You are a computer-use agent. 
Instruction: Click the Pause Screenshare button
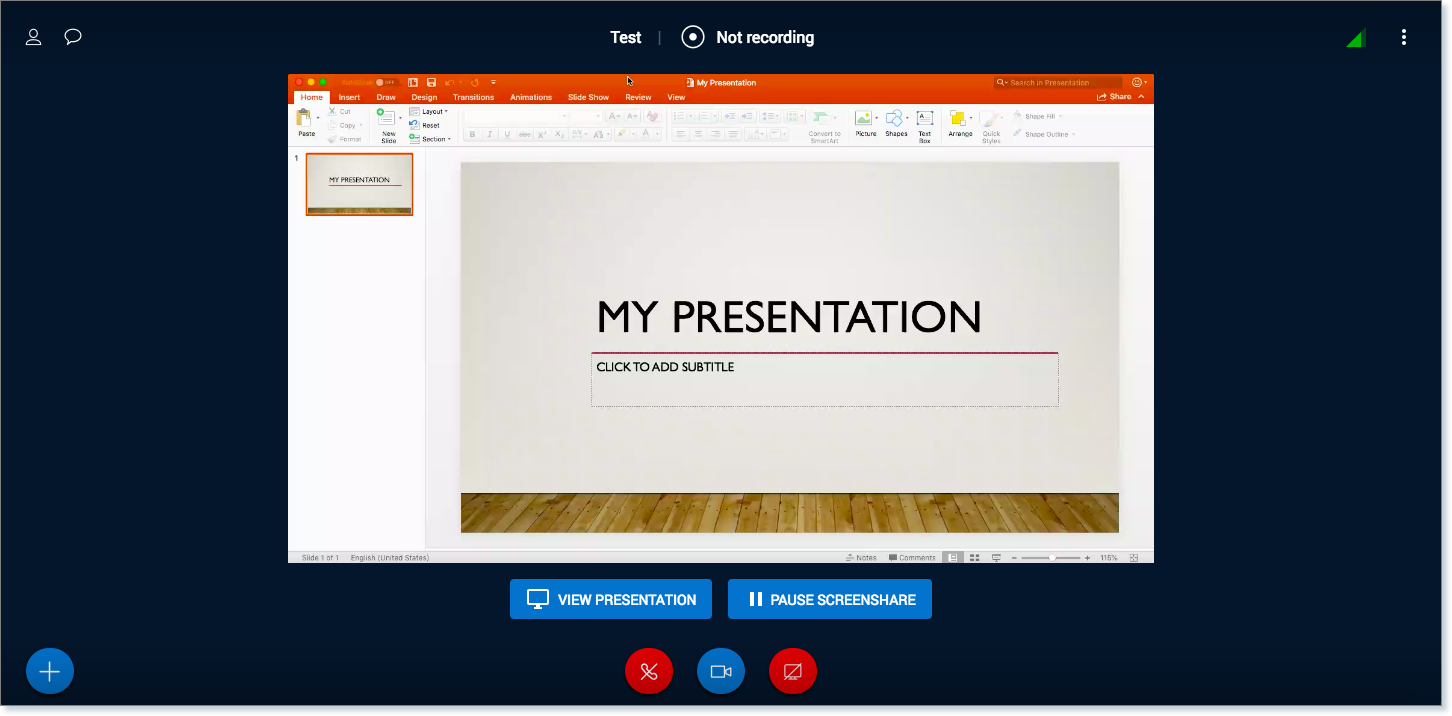point(830,599)
